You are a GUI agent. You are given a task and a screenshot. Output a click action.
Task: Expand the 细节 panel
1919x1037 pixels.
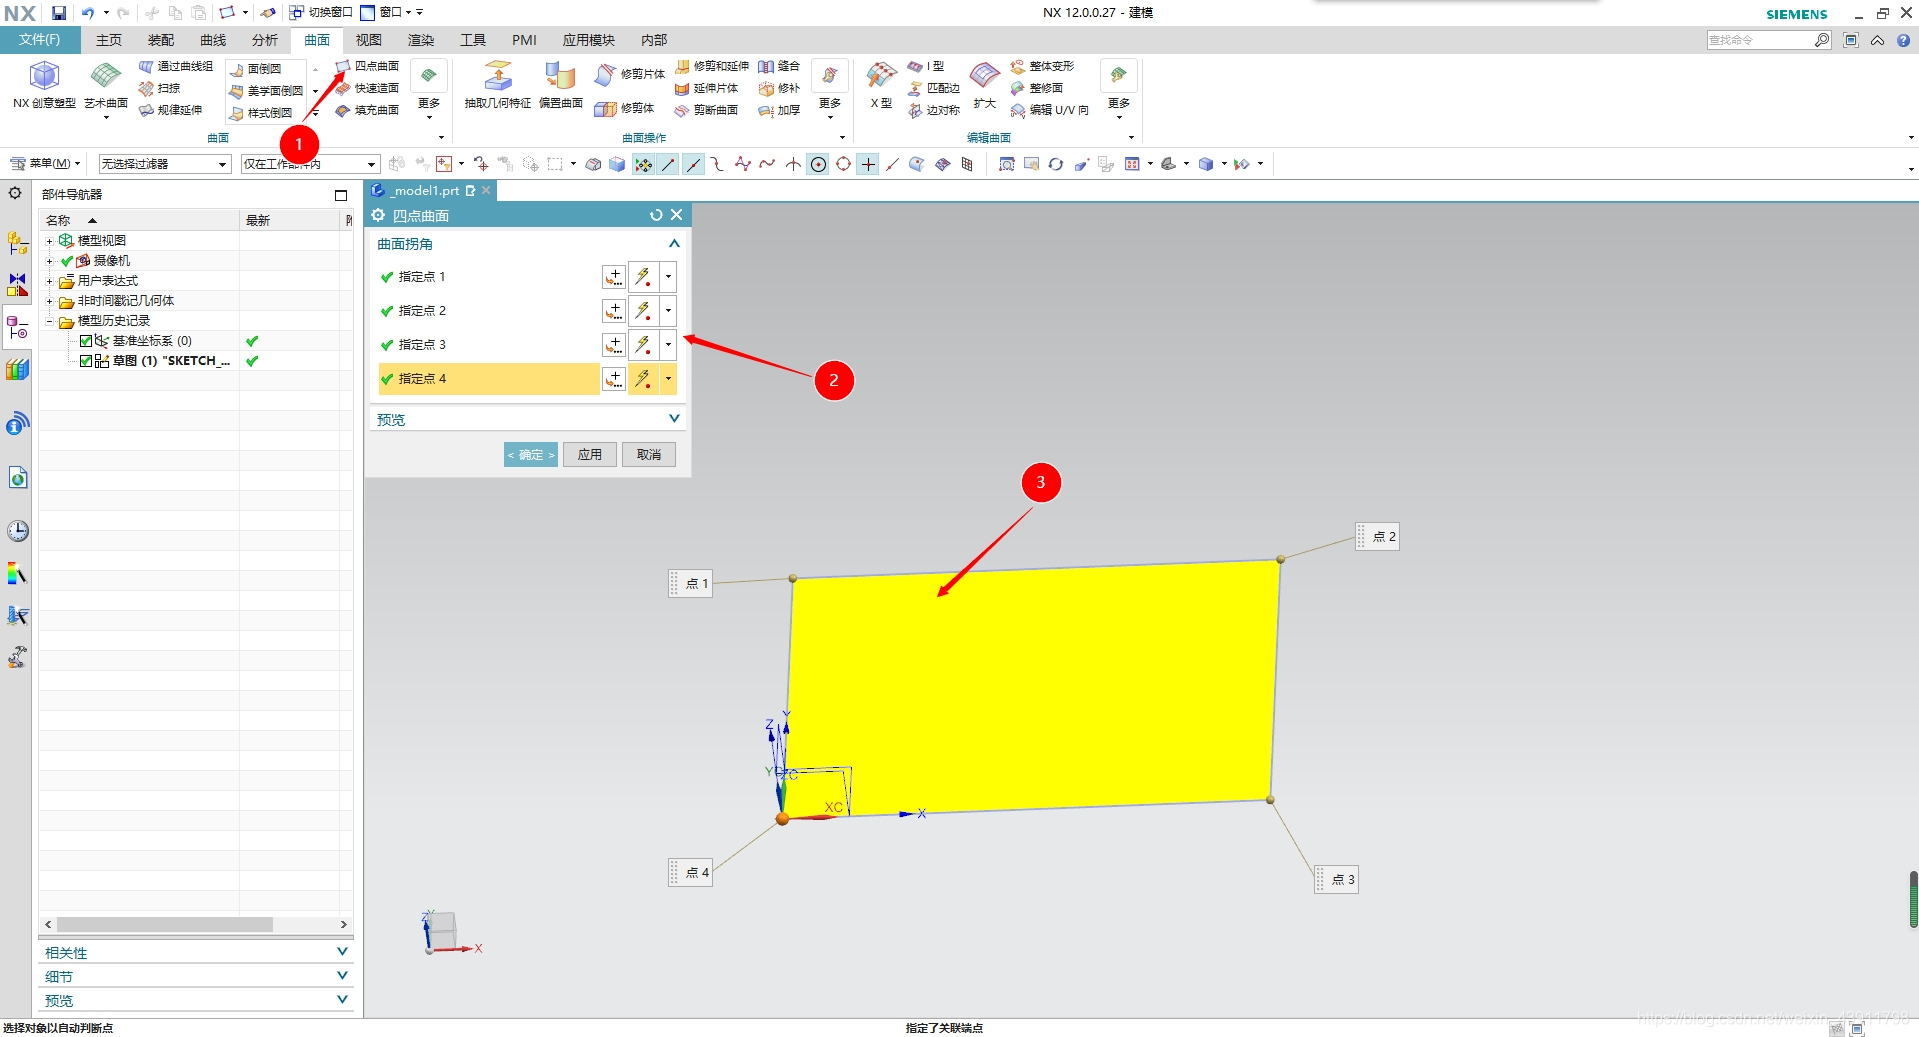(x=342, y=976)
